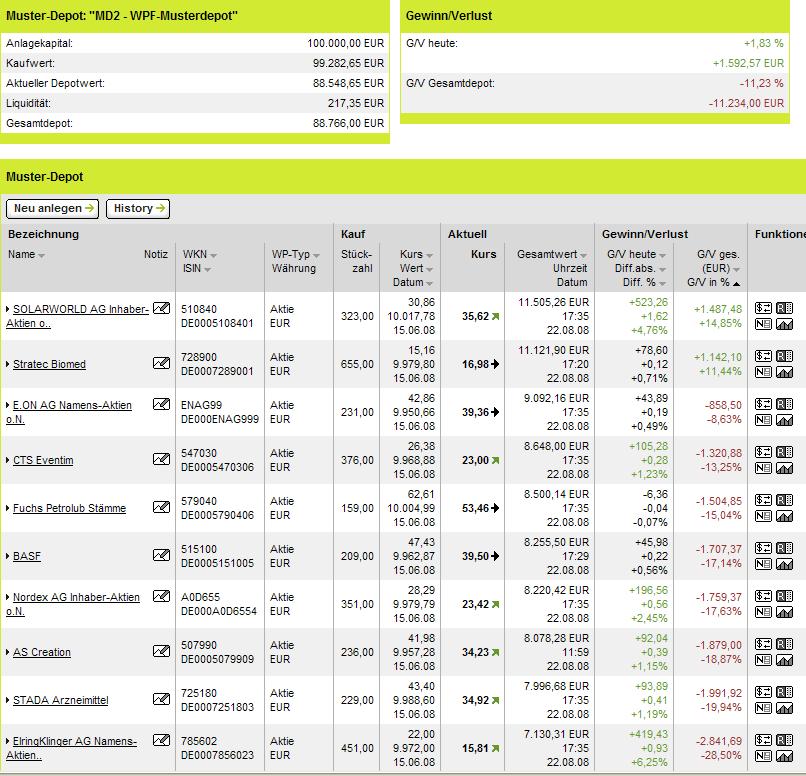Sort by WKN using its arrow
This screenshot has height=776, width=806.
click(214, 256)
